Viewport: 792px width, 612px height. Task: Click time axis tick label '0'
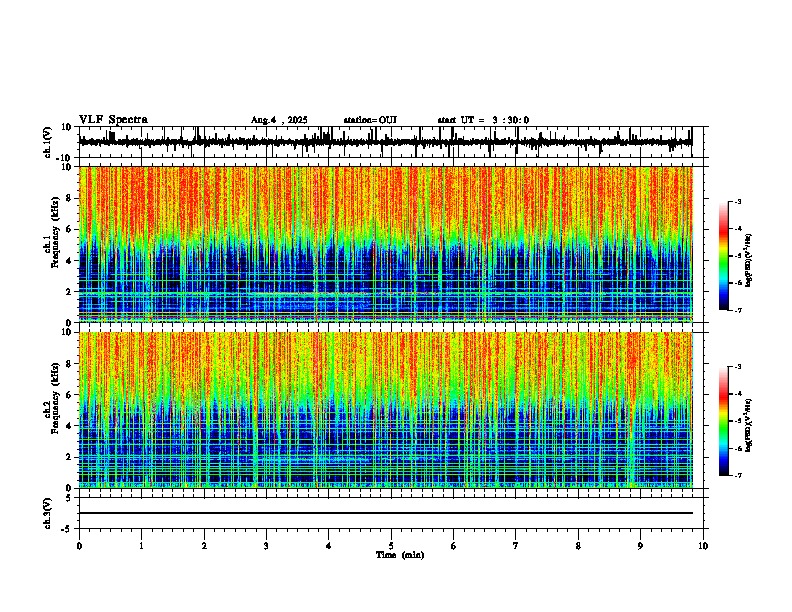(x=79, y=546)
